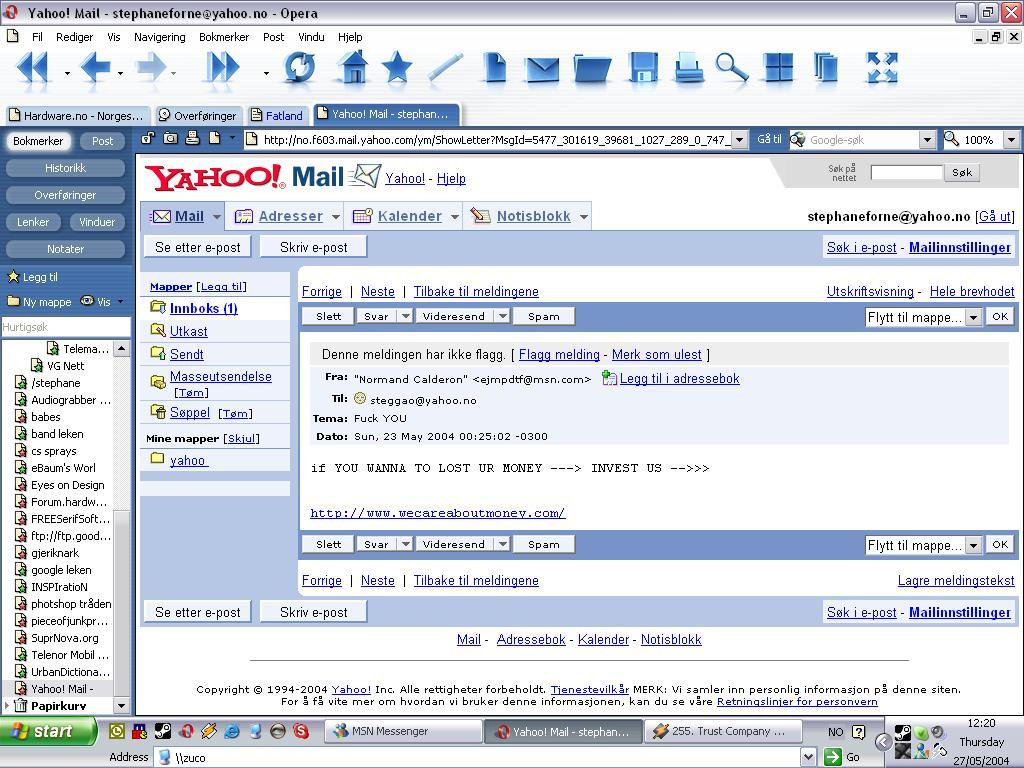1024x768 pixels.
Task: Open the Google-søk search engine dropdown
Action: pos(927,139)
